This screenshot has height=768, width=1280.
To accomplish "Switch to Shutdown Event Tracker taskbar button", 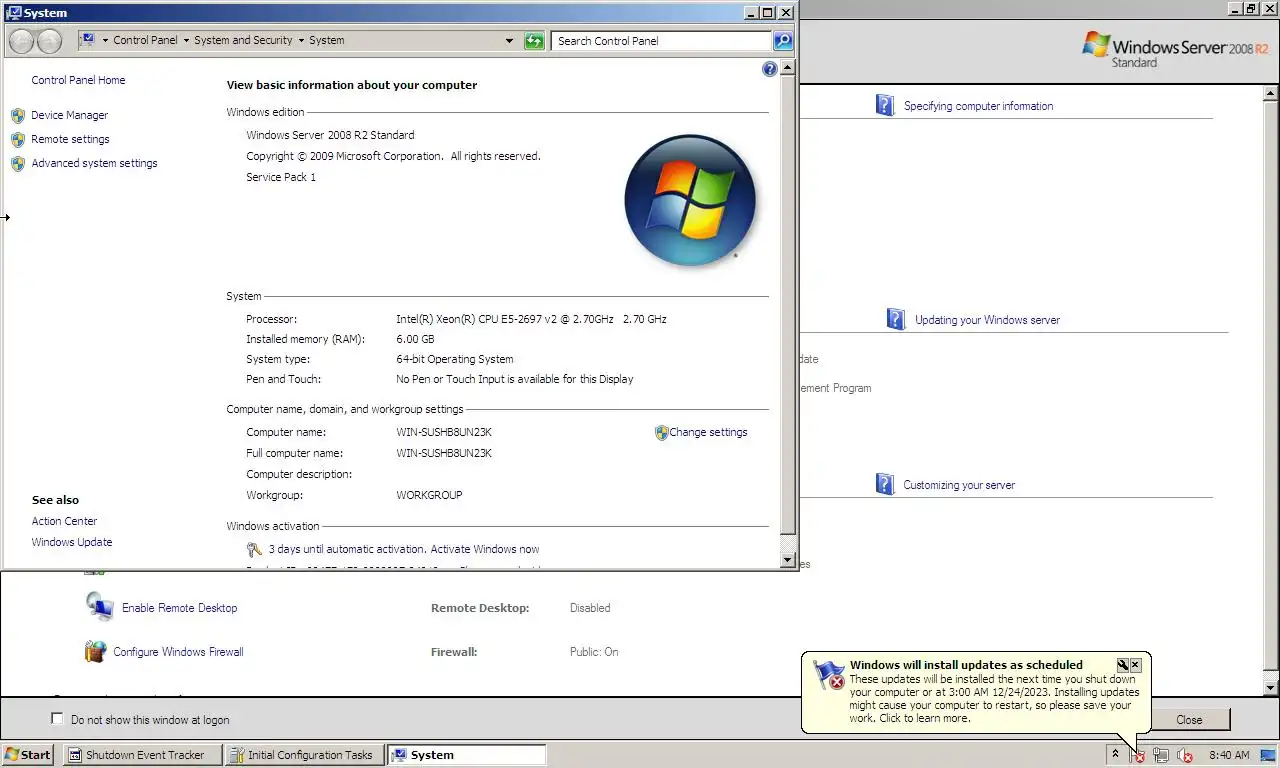I will tap(142, 755).
